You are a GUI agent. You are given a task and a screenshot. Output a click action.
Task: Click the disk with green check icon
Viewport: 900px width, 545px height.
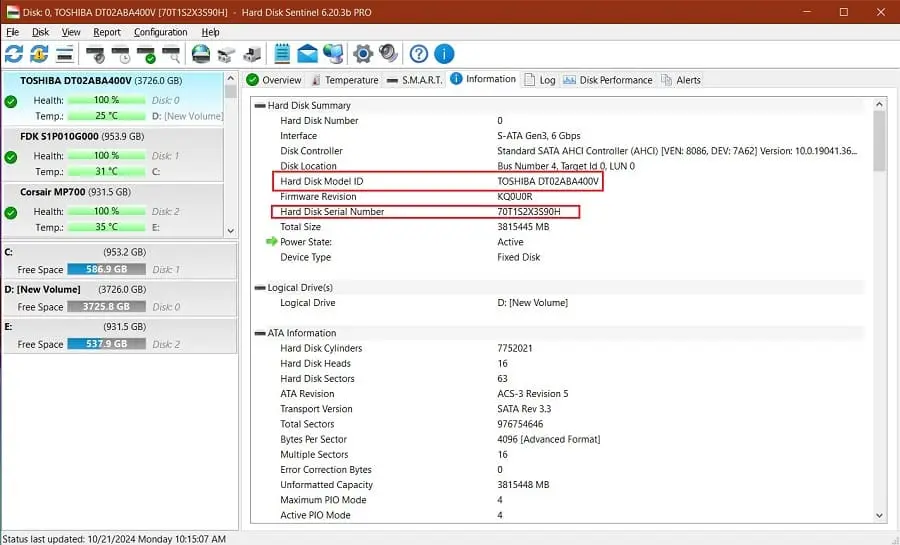146,54
